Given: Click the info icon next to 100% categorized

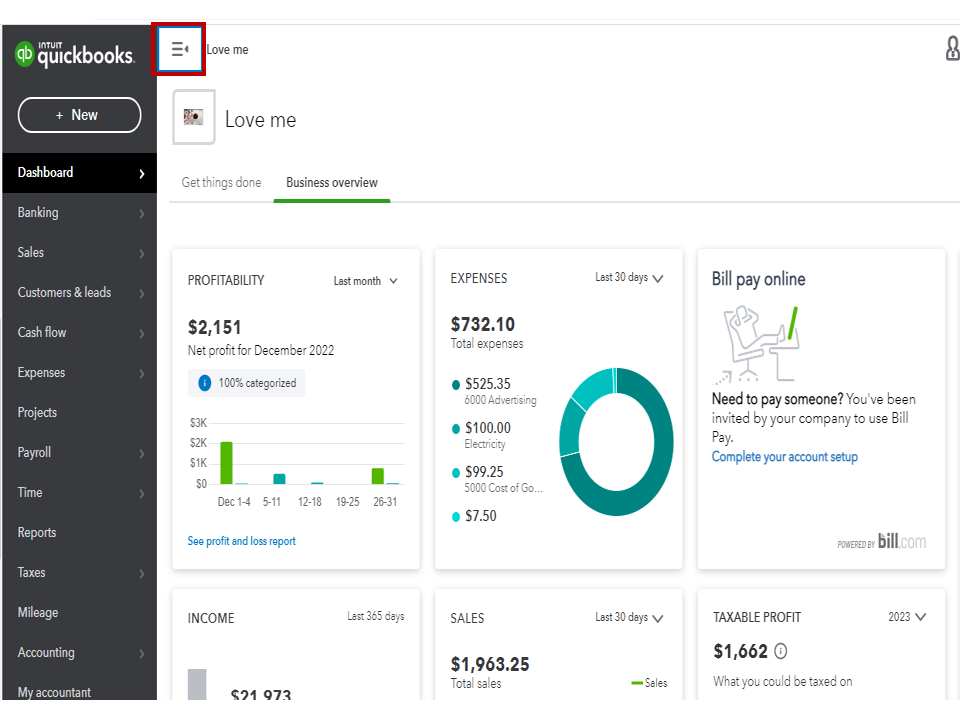Looking at the screenshot, I should pos(205,383).
